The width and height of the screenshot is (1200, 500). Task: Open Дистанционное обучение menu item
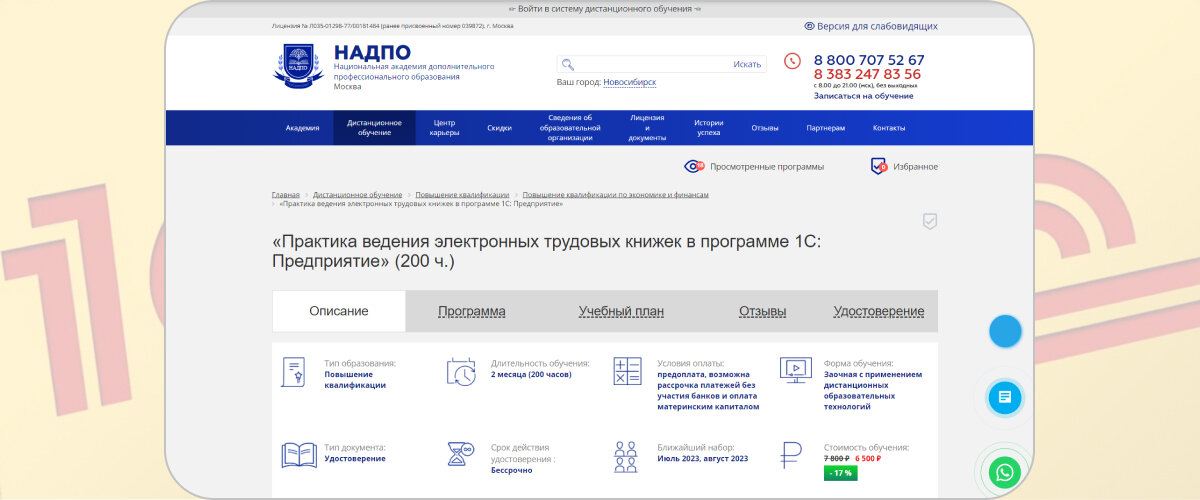tap(375, 128)
